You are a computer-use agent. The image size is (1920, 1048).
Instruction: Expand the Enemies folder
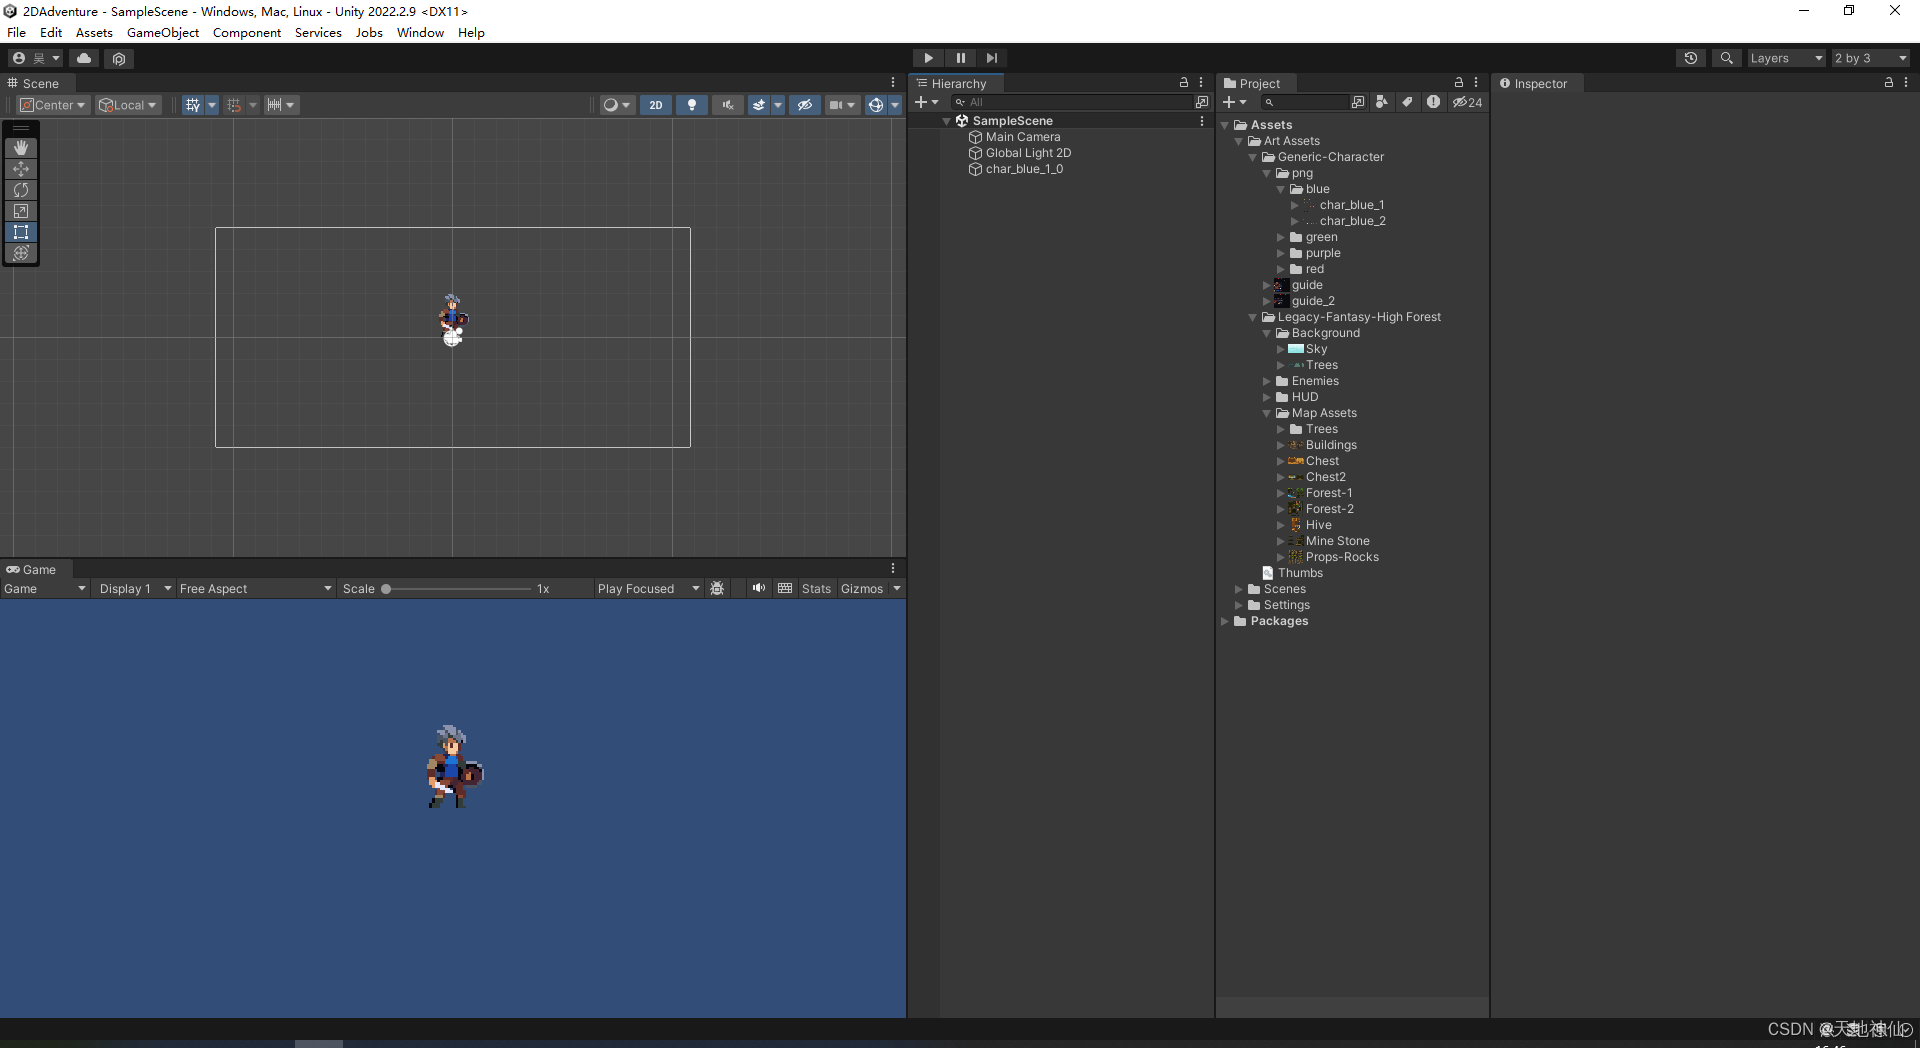[1266, 381]
